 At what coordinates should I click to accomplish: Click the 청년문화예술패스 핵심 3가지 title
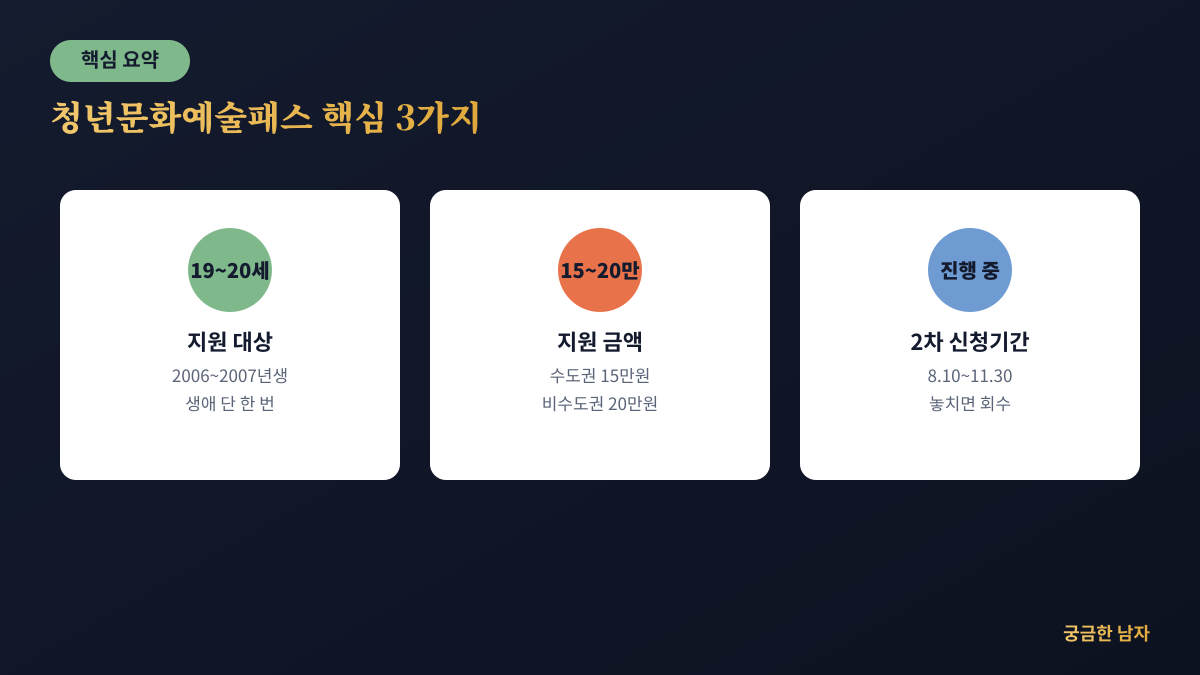pos(265,117)
